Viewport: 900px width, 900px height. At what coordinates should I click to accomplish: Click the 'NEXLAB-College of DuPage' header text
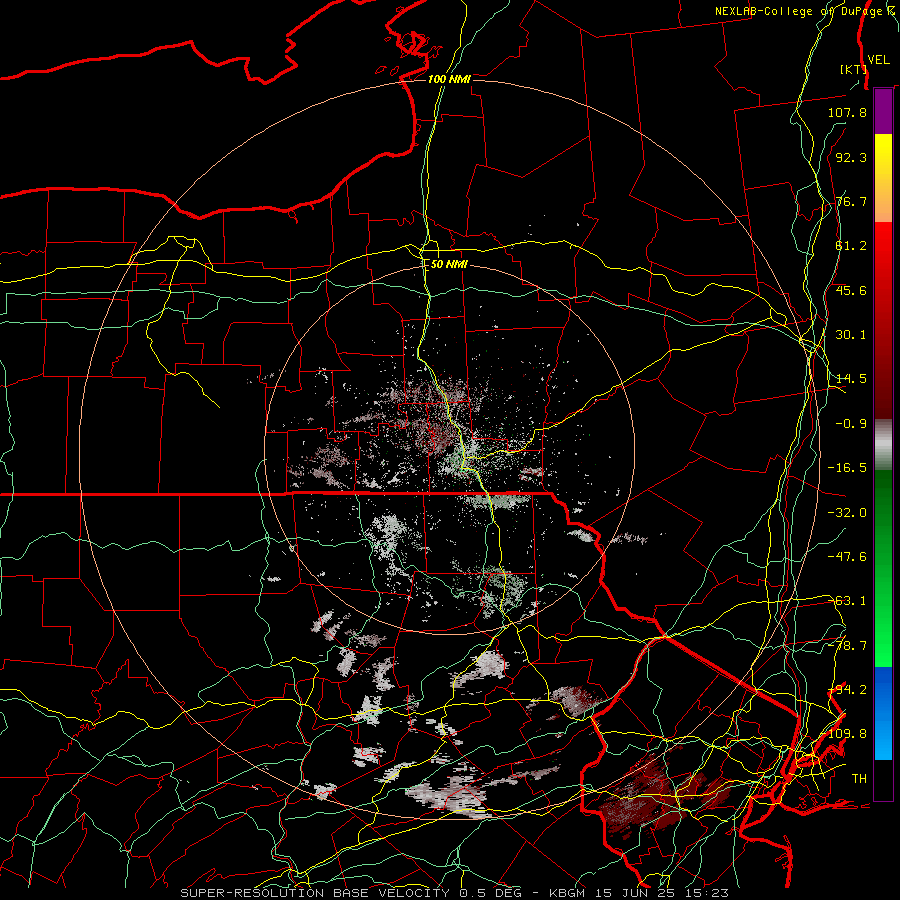point(797,11)
